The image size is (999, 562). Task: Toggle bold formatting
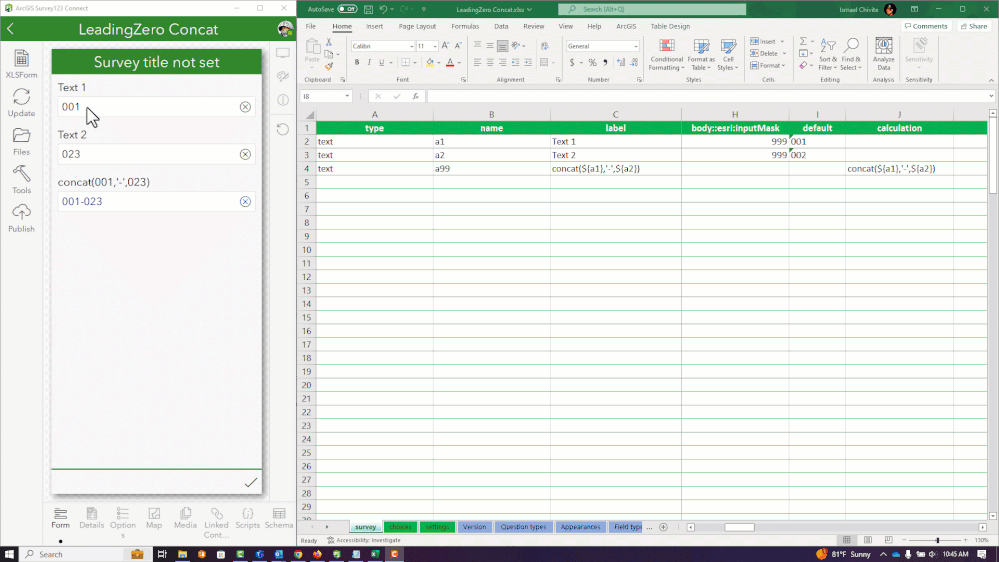coord(357,62)
